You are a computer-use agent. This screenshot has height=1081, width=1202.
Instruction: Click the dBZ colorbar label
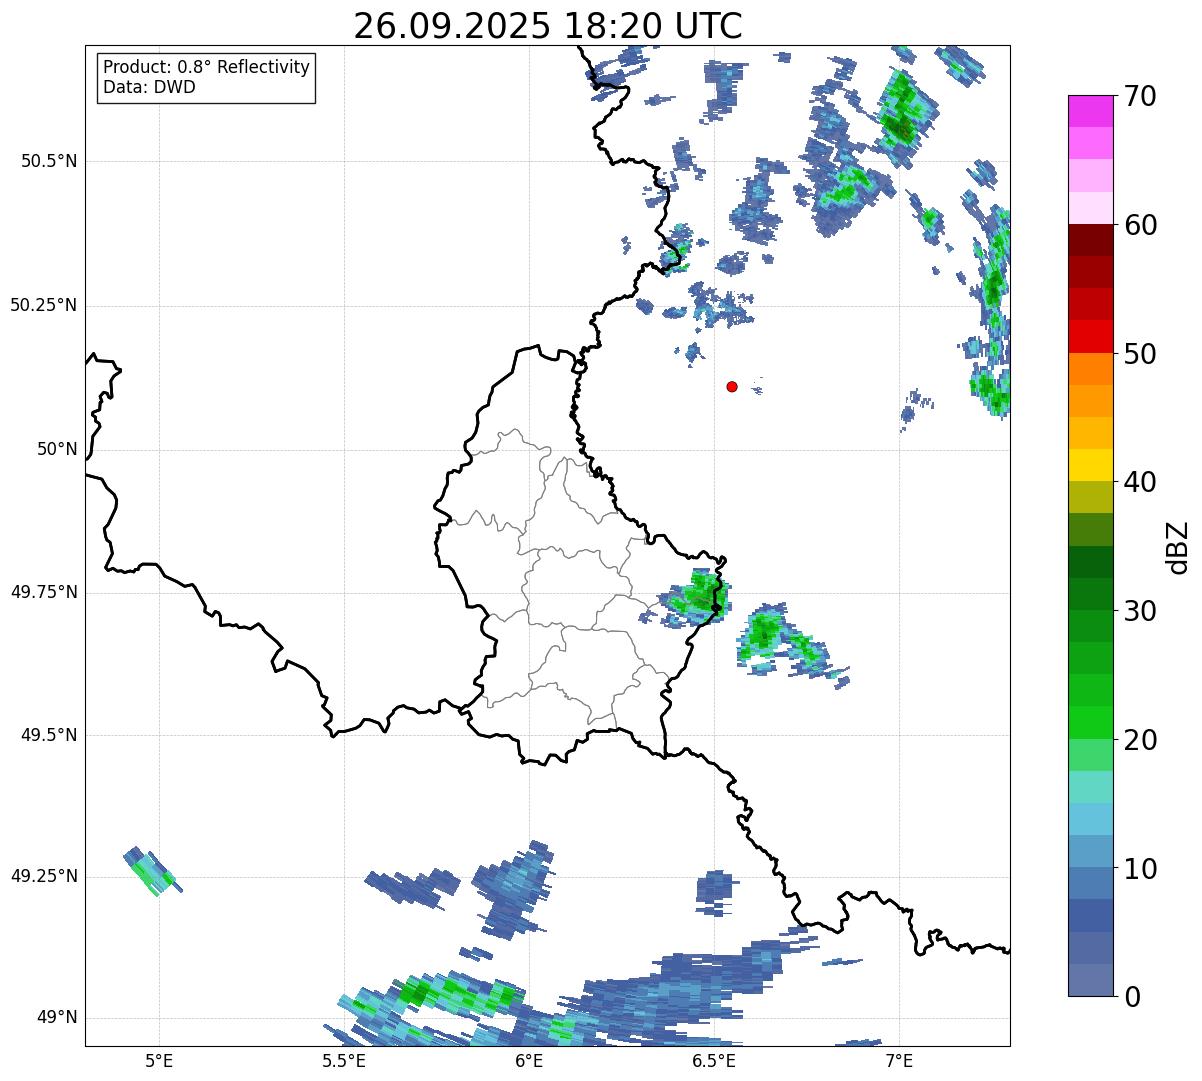[x=1178, y=546]
